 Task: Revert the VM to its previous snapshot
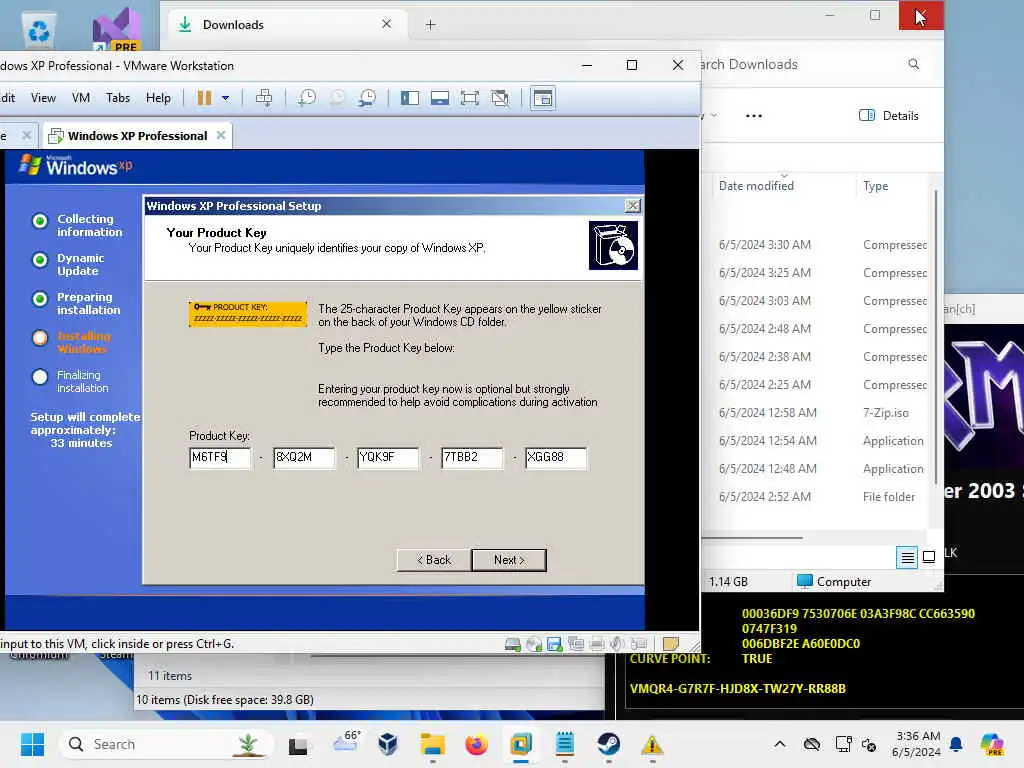coord(338,98)
